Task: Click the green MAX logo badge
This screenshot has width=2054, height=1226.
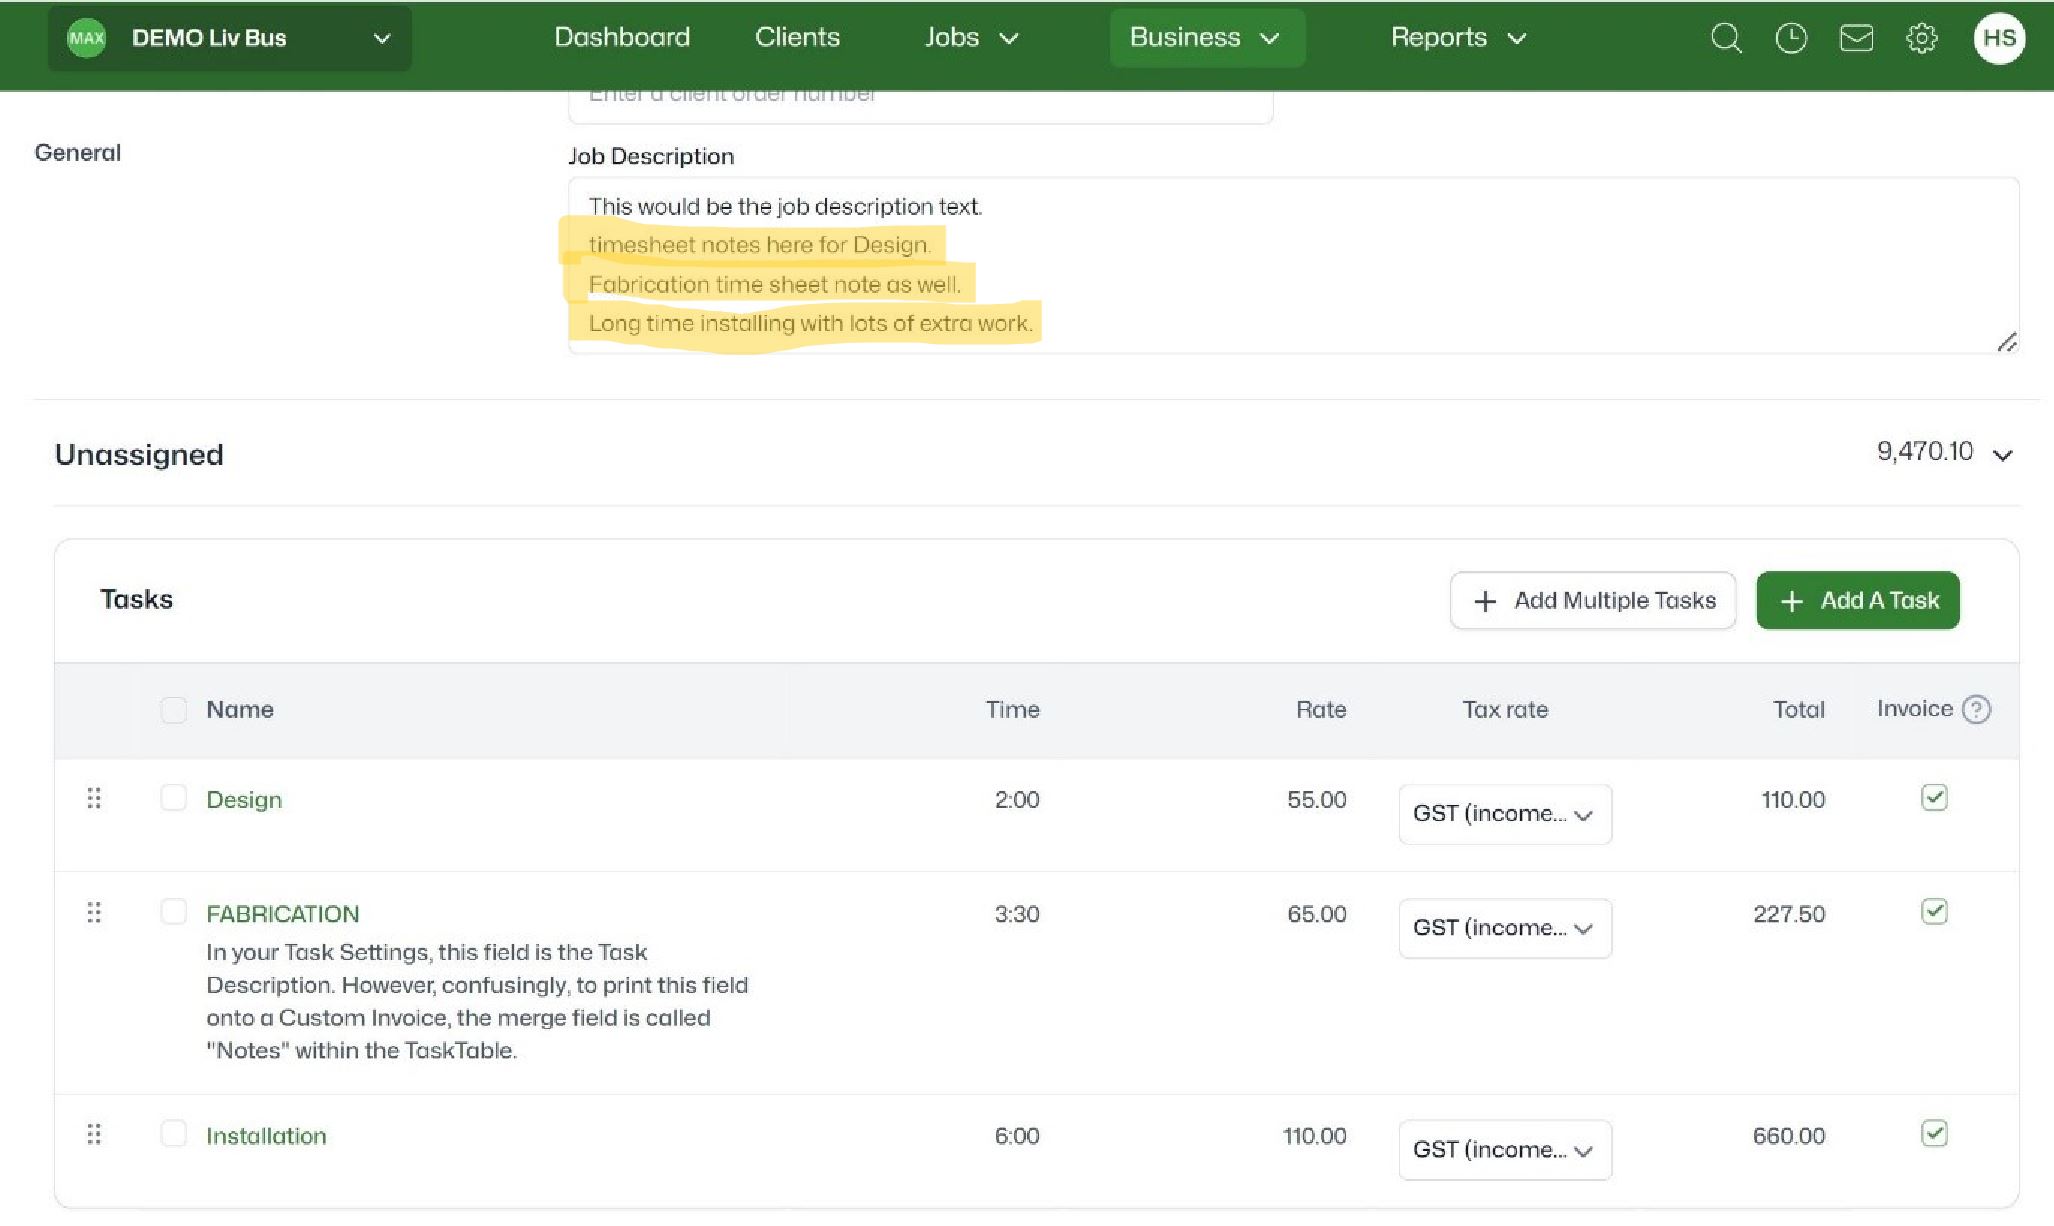Action: pos(86,38)
